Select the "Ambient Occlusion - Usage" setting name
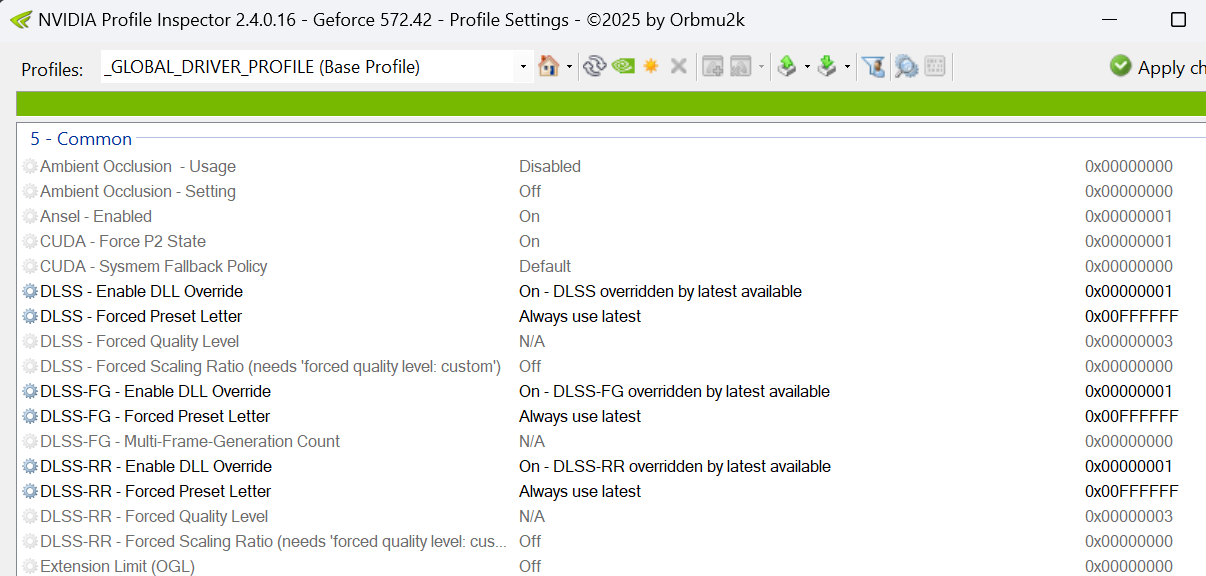This screenshot has width=1206, height=576. 138,167
